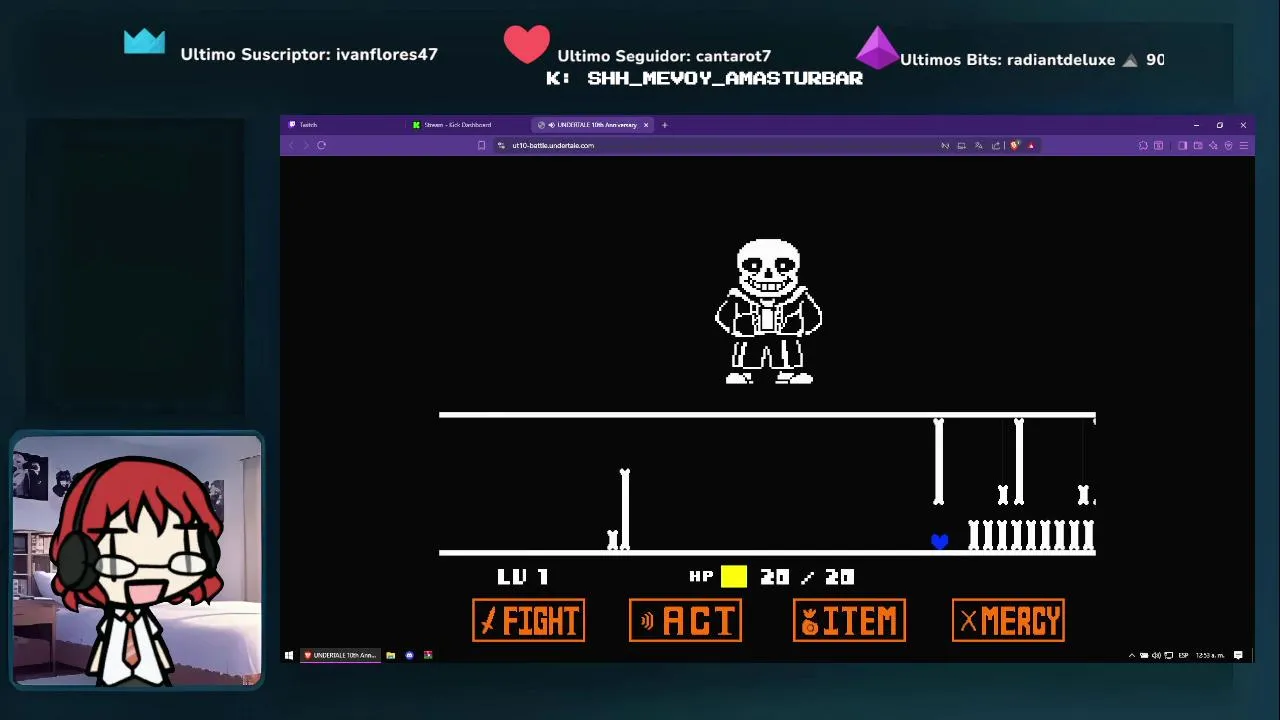1280x720 pixels.
Task: Open the Brave Shields lion icon
Action: 1014,145
